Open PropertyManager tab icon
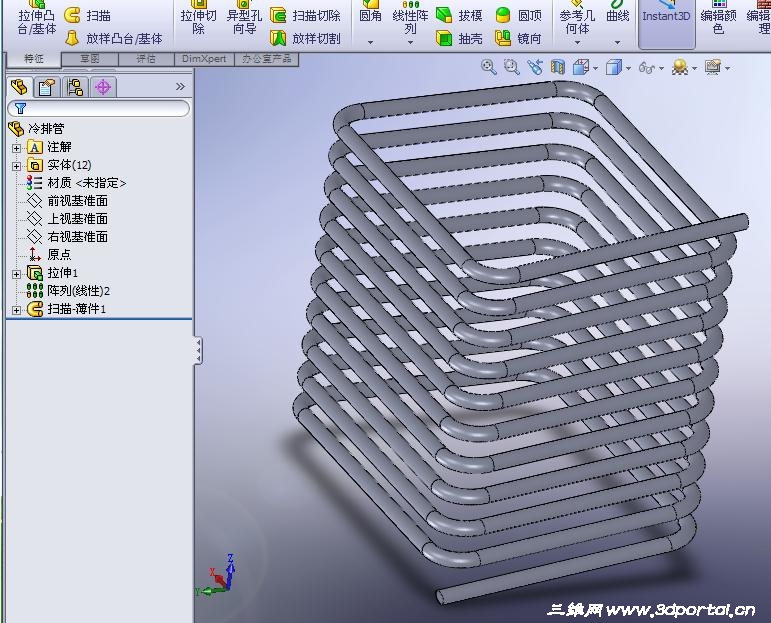This screenshot has width=771, height=623. point(47,88)
